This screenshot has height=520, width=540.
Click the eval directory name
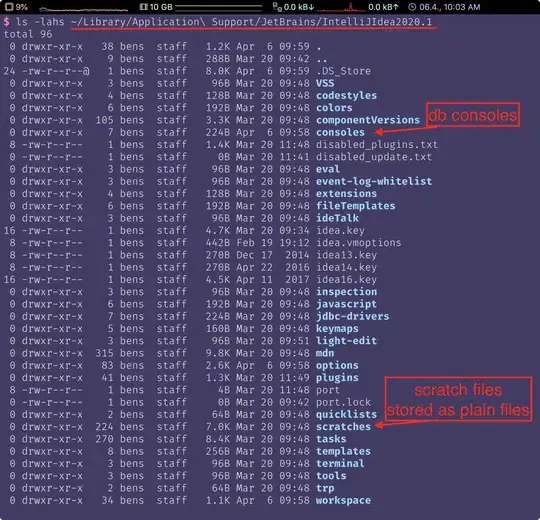(328, 169)
